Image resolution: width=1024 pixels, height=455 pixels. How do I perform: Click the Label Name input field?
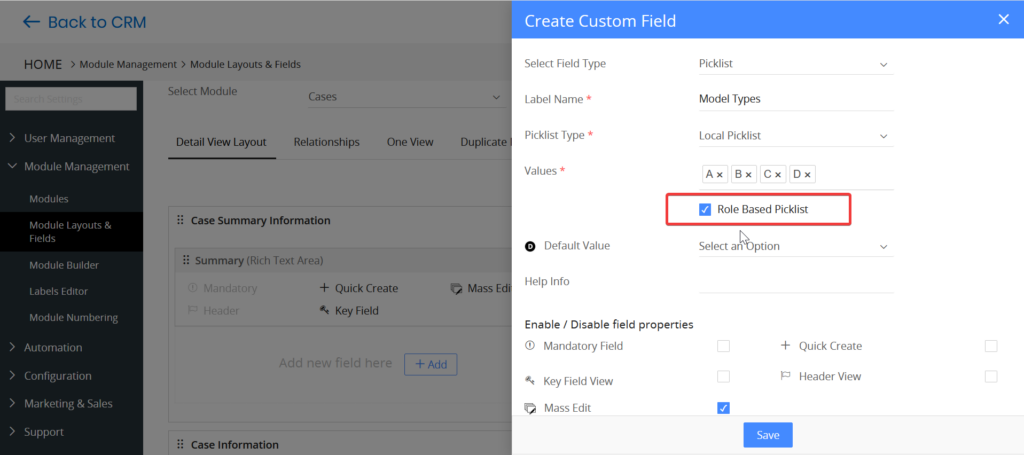(794, 100)
